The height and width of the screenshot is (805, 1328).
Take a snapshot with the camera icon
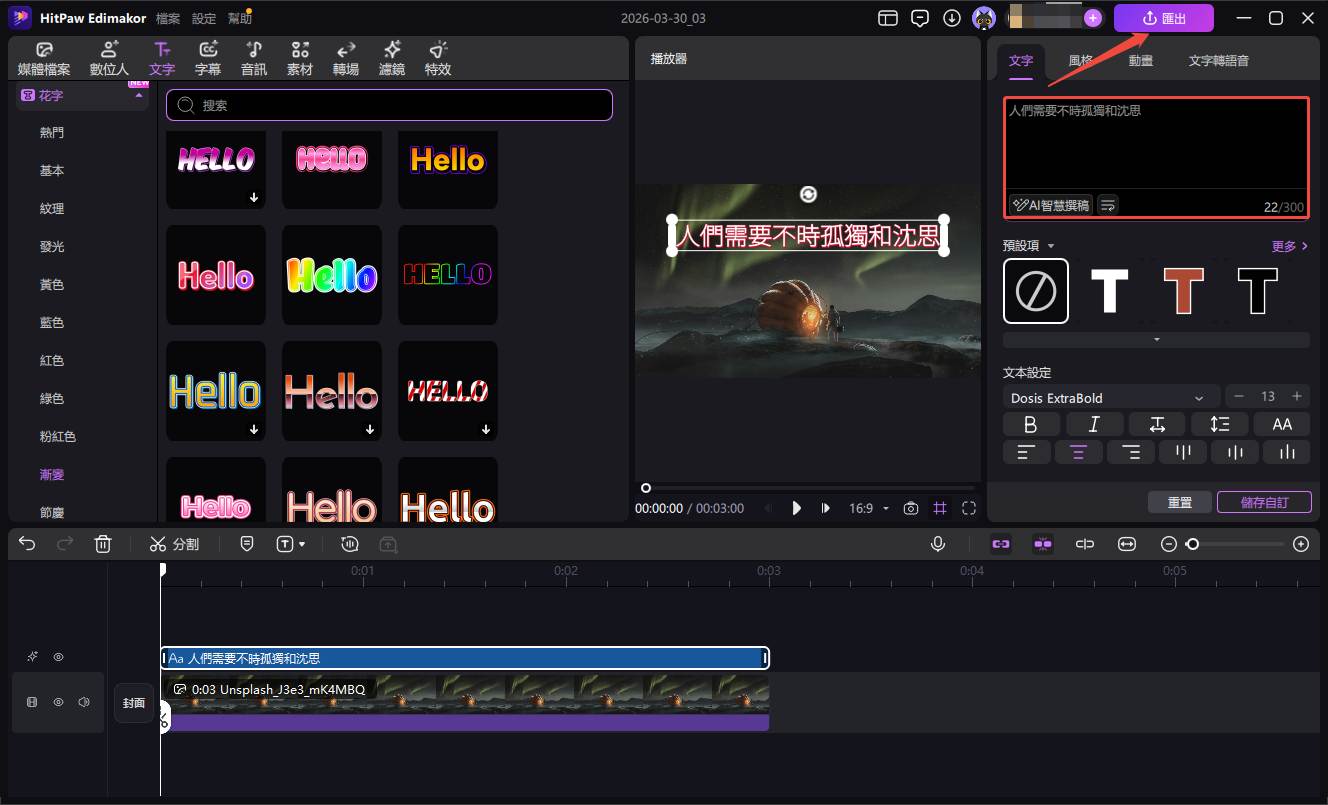(x=910, y=508)
